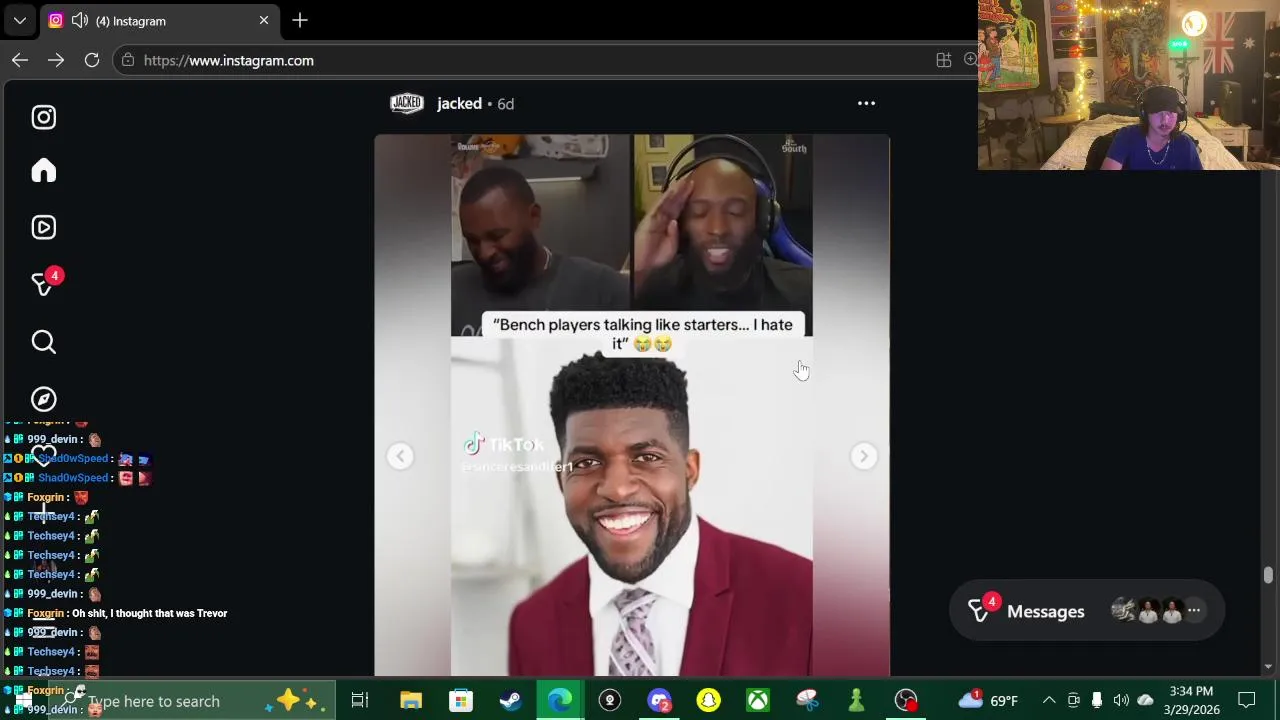Click the '6d' post timestamp
The image size is (1280, 720).
pos(506,103)
